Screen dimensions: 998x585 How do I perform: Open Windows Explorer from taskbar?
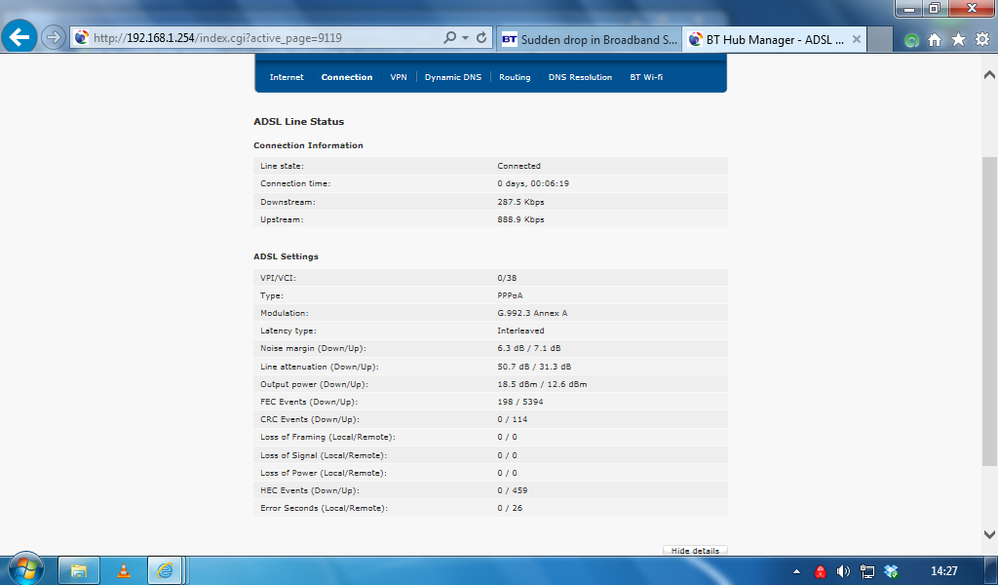pos(78,570)
